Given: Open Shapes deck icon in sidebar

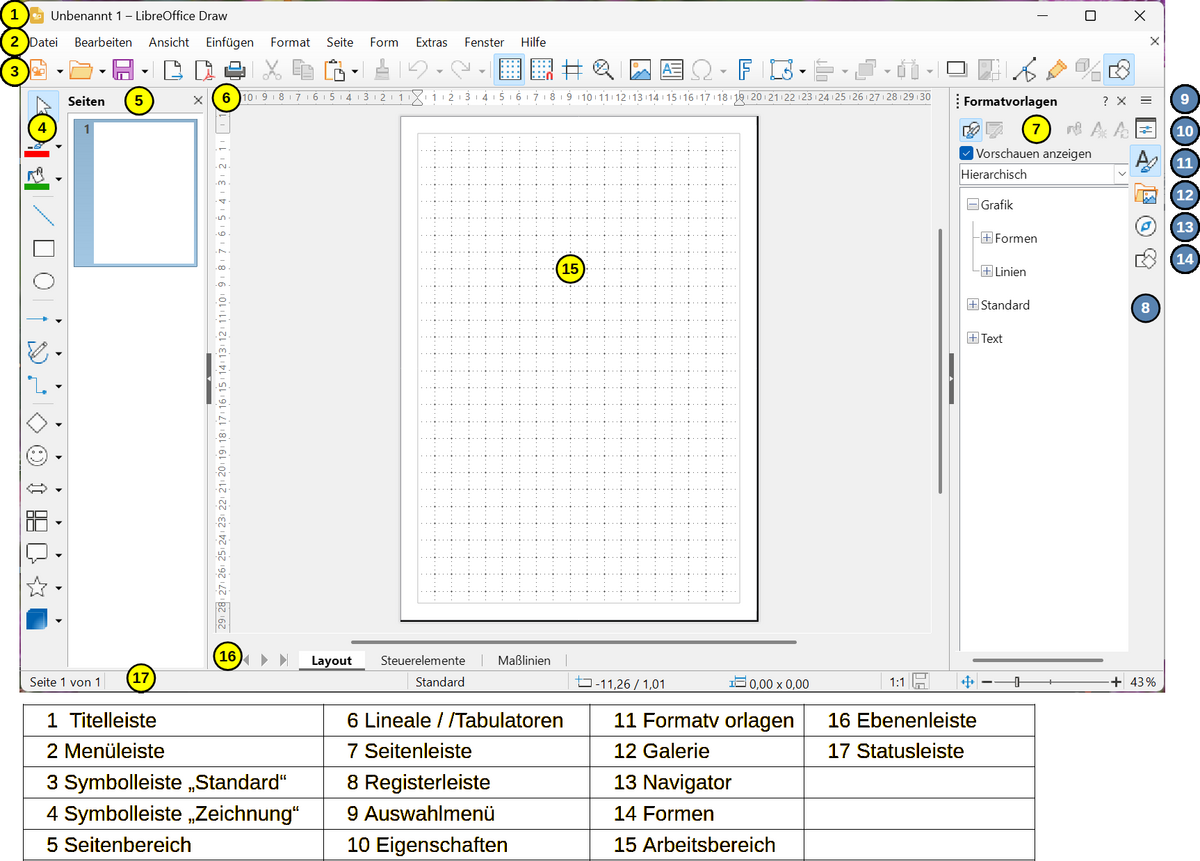Looking at the screenshot, I should click(x=1146, y=260).
